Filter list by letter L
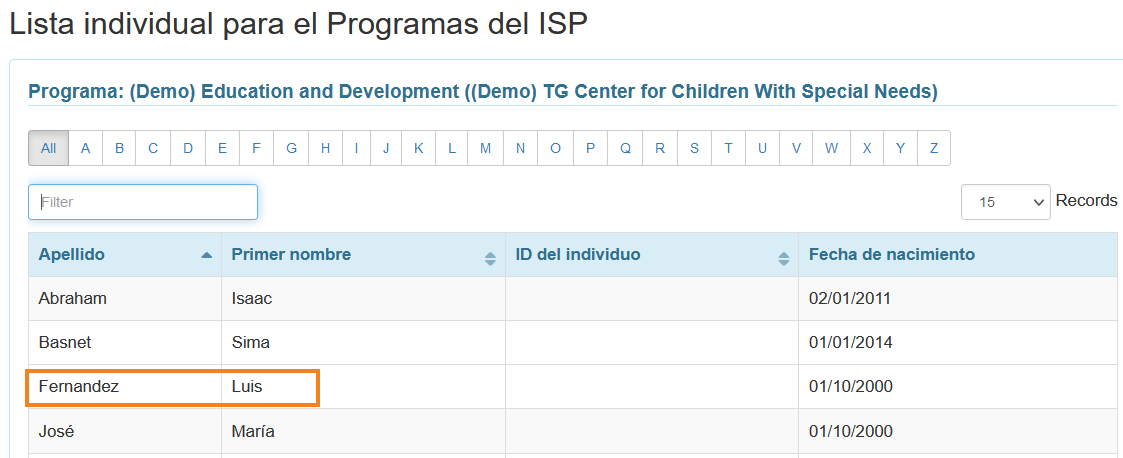1123x458 pixels. click(452, 148)
